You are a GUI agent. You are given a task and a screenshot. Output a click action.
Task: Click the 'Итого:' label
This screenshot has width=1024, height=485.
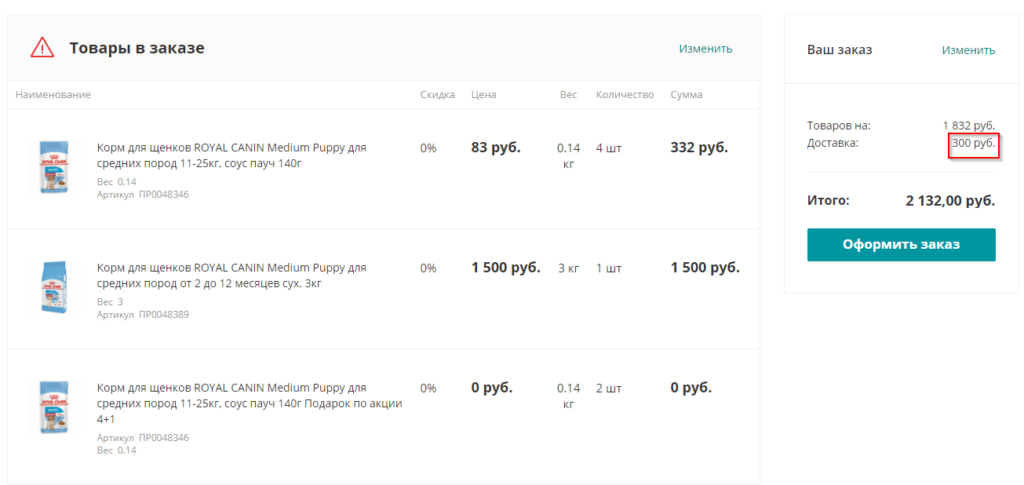point(828,200)
